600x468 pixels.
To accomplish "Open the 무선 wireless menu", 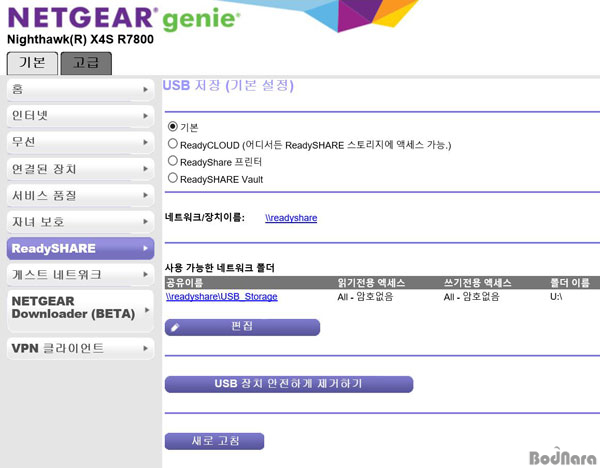I will pyautogui.click(x=80, y=142).
